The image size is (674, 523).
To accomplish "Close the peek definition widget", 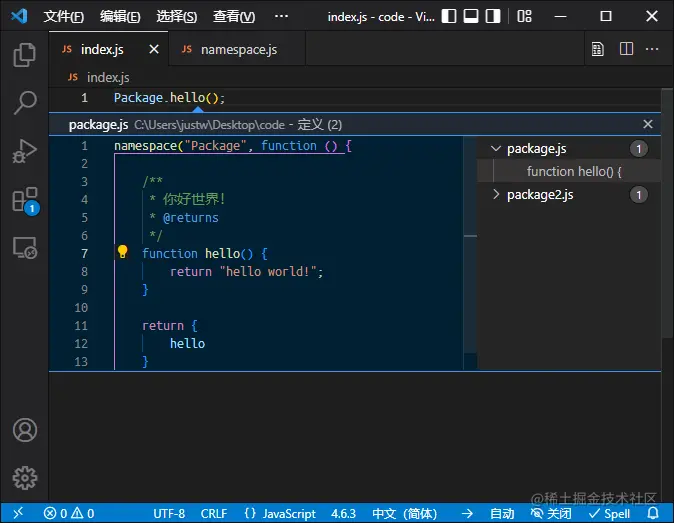I will (648, 124).
